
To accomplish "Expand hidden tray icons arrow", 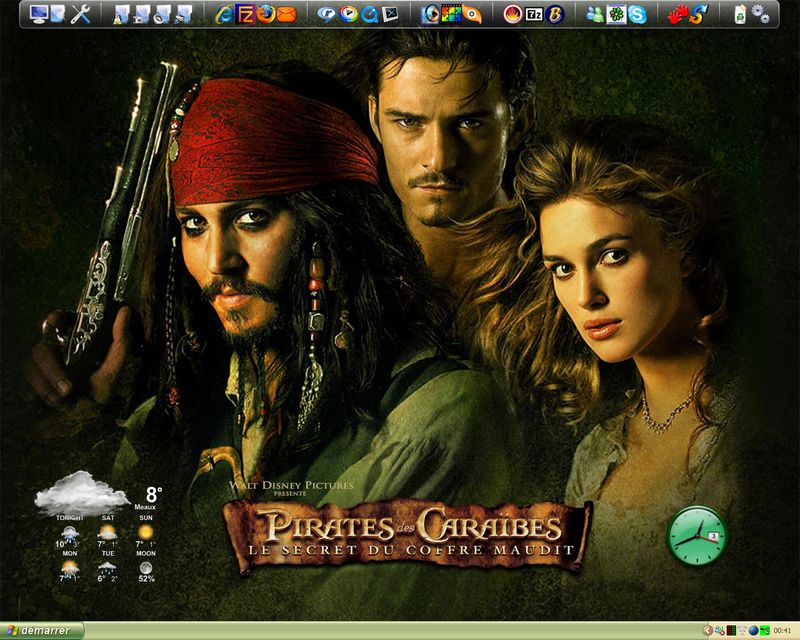I will pos(708,631).
